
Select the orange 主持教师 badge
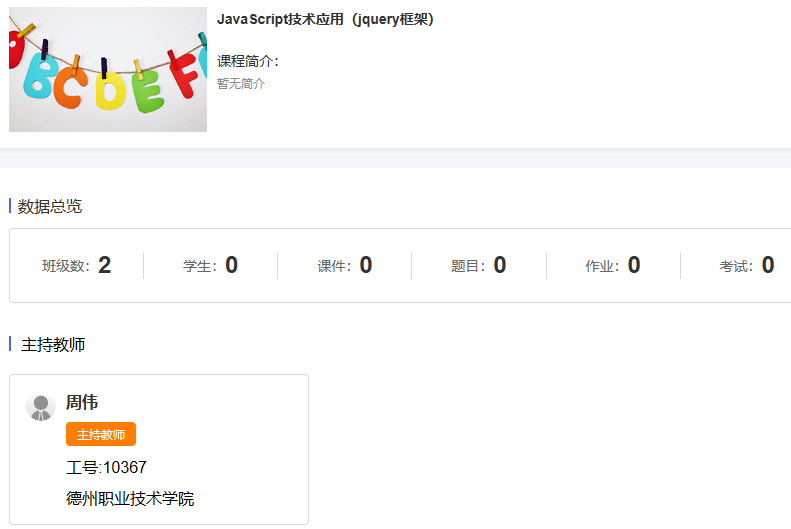coord(101,434)
